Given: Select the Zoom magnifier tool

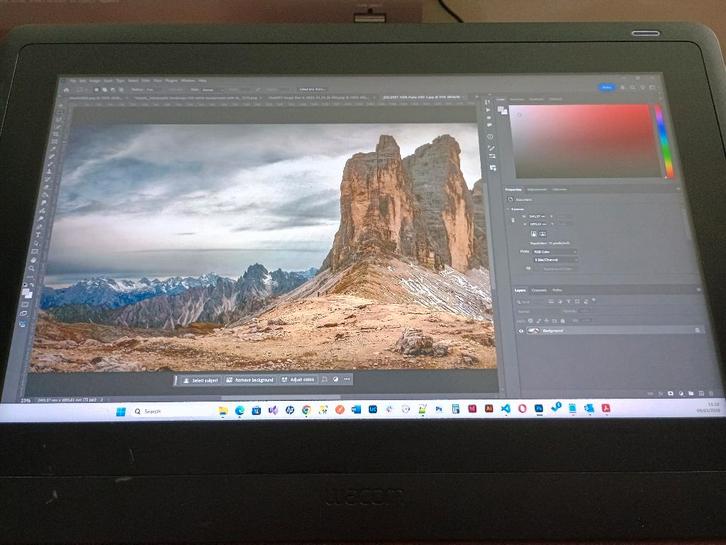Looking at the screenshot, I should (x=33, y=270).
